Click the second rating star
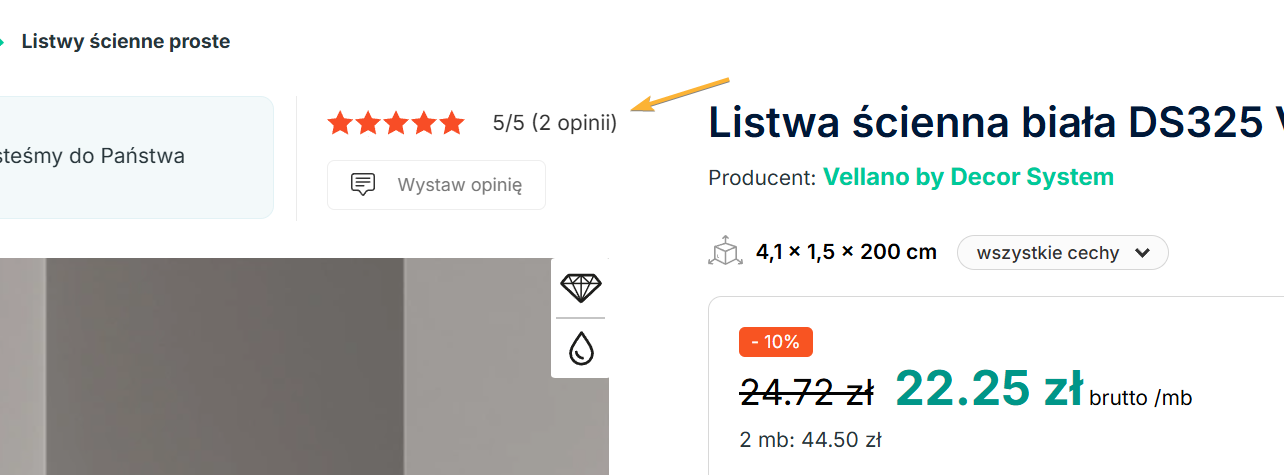The image size is (1284, 475). pyautogui.click(x=368, y=124)
